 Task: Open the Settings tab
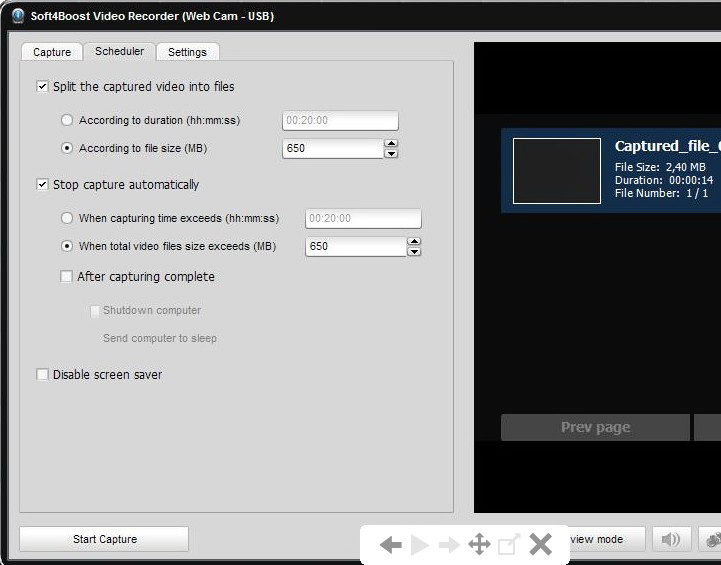[187, 52]
